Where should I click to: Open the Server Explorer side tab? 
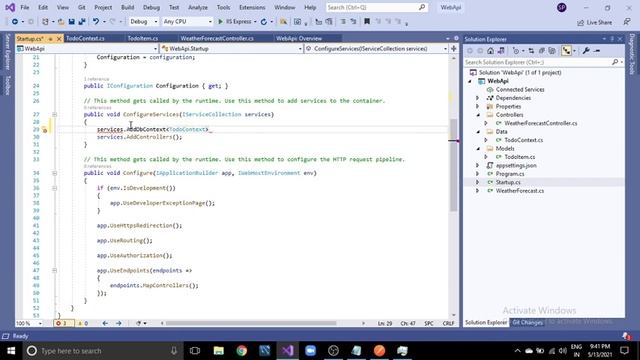click(7, 51)
